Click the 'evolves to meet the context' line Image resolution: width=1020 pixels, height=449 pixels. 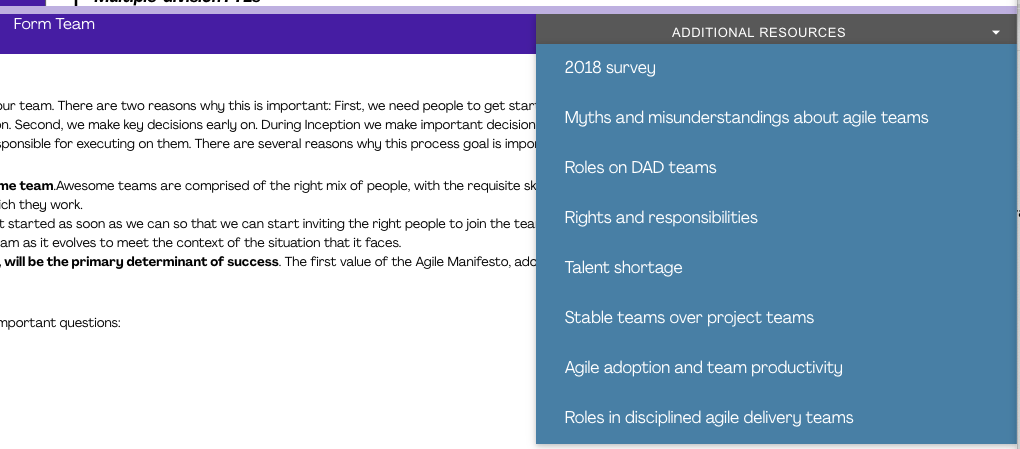tap(200, 243)
